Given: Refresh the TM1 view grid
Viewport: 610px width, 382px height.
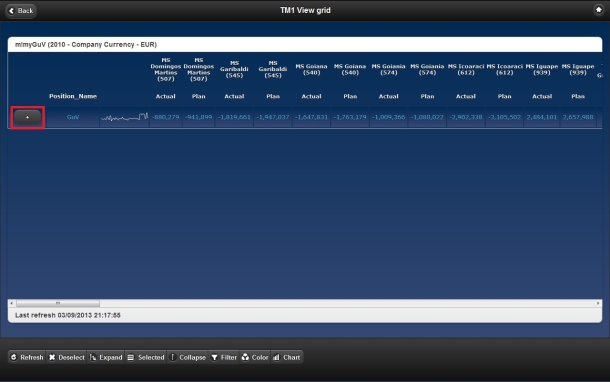Looking at the screenshot, I should point(27,357).
